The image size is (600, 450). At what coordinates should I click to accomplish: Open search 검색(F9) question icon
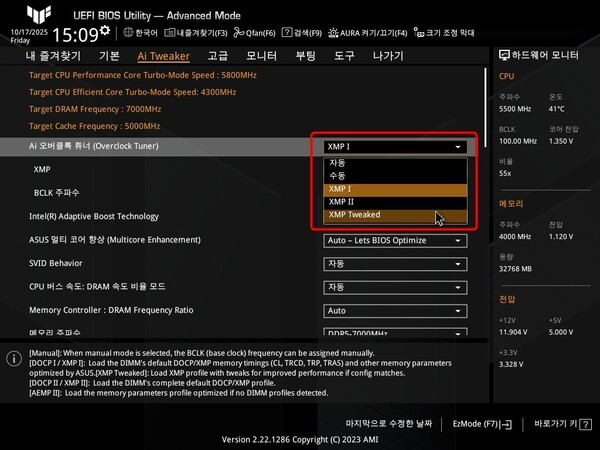[x=287, y=33]
